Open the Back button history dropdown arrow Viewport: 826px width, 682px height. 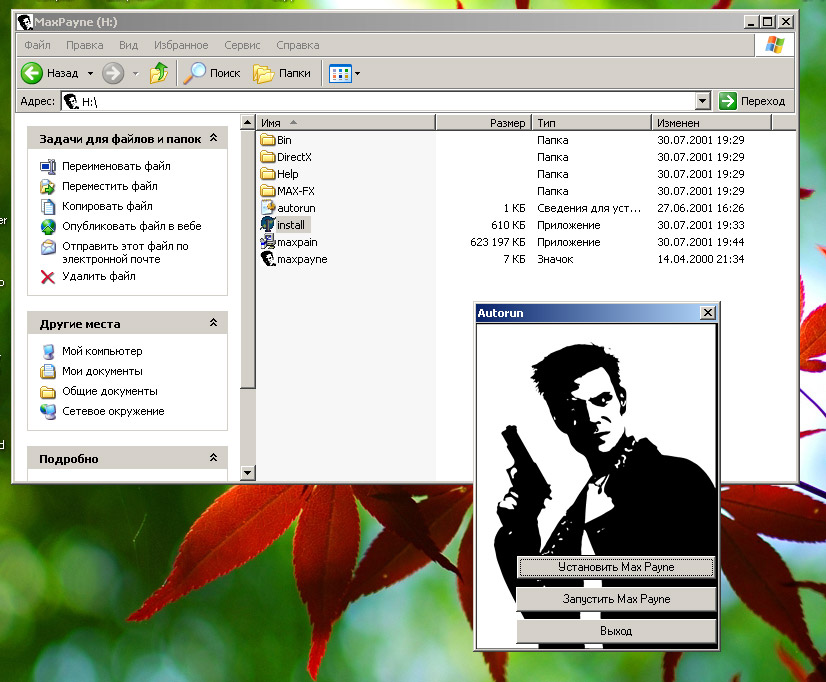coord(90,73)
